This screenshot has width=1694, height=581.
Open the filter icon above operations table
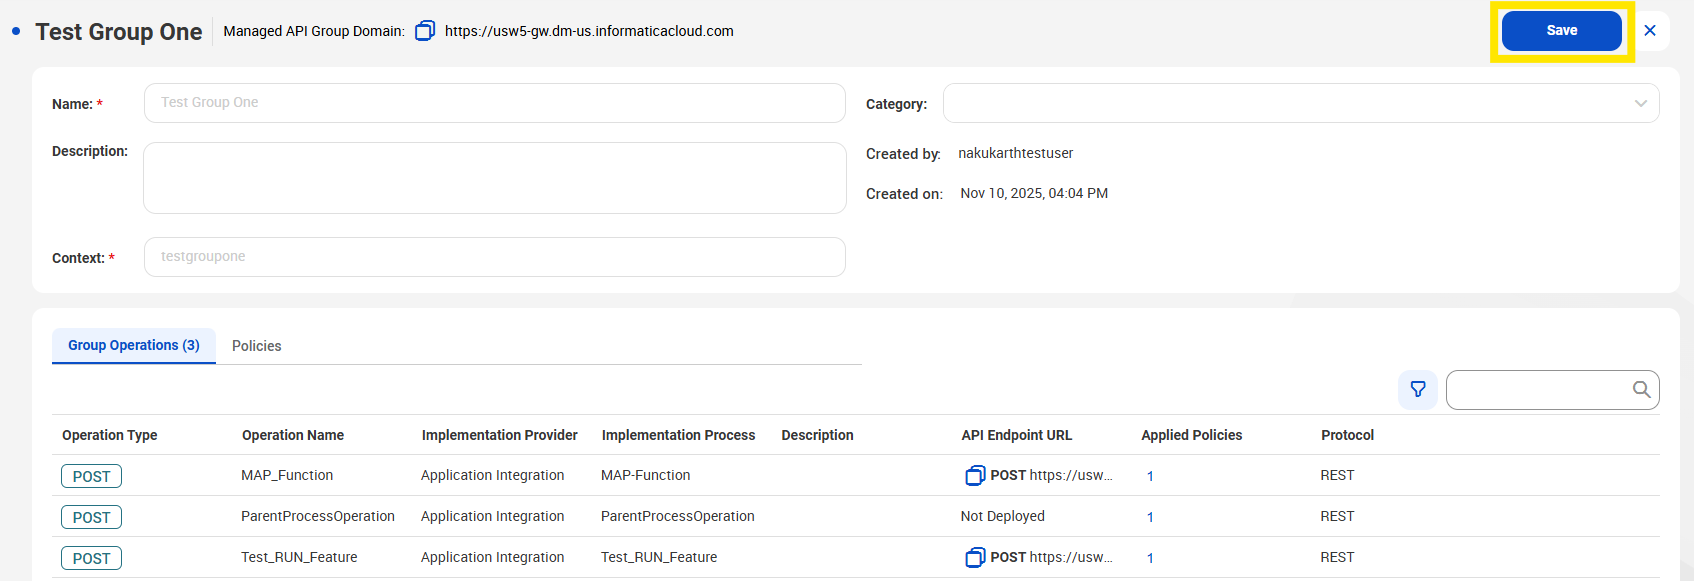pyautogui.click(x=1418, y=389)
